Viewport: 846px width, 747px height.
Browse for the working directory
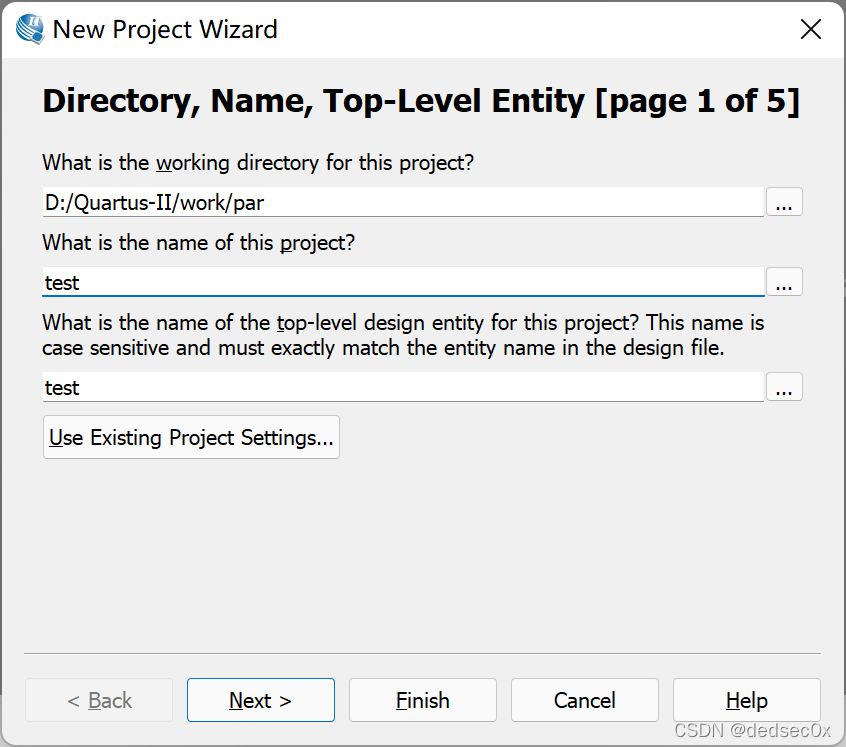pos(784,202)
